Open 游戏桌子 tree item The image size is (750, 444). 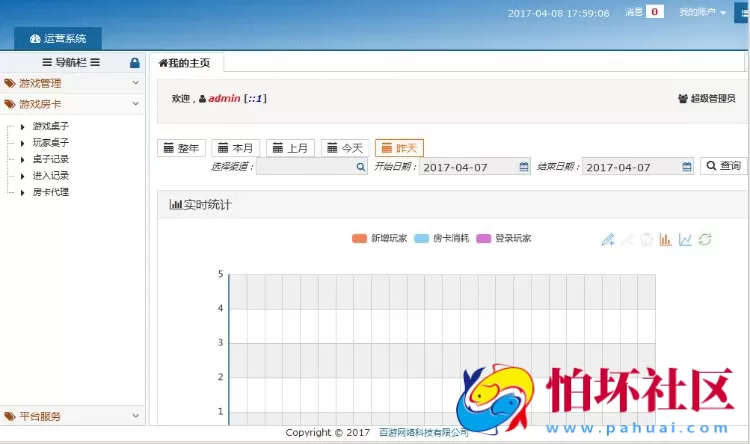51,126
